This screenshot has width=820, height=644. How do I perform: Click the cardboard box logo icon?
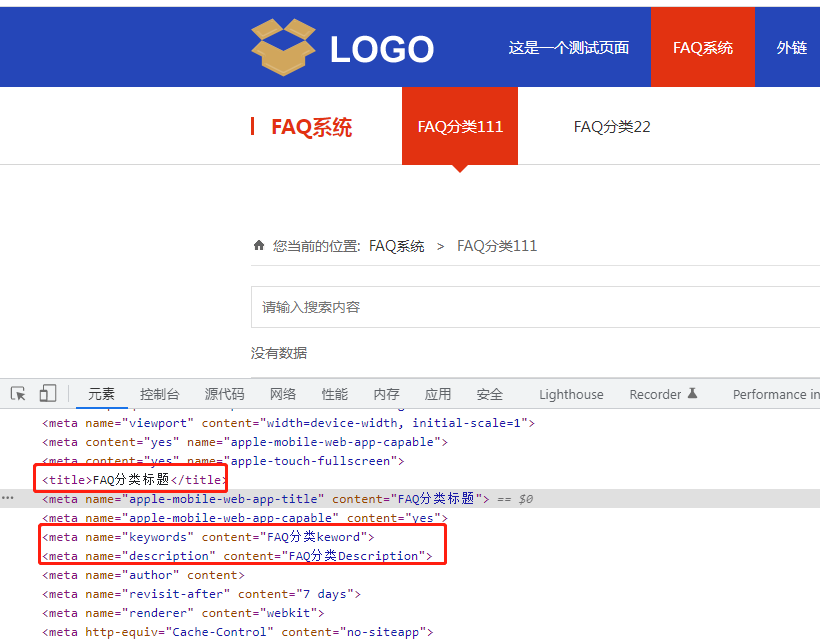click(x=283, y=47)
